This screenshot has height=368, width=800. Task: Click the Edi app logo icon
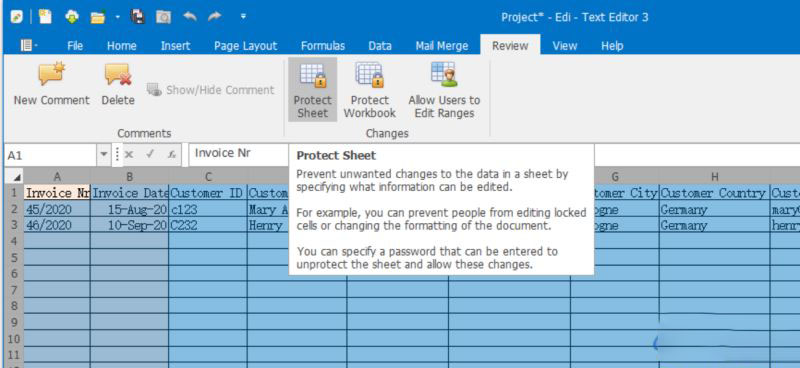[16, 17]
